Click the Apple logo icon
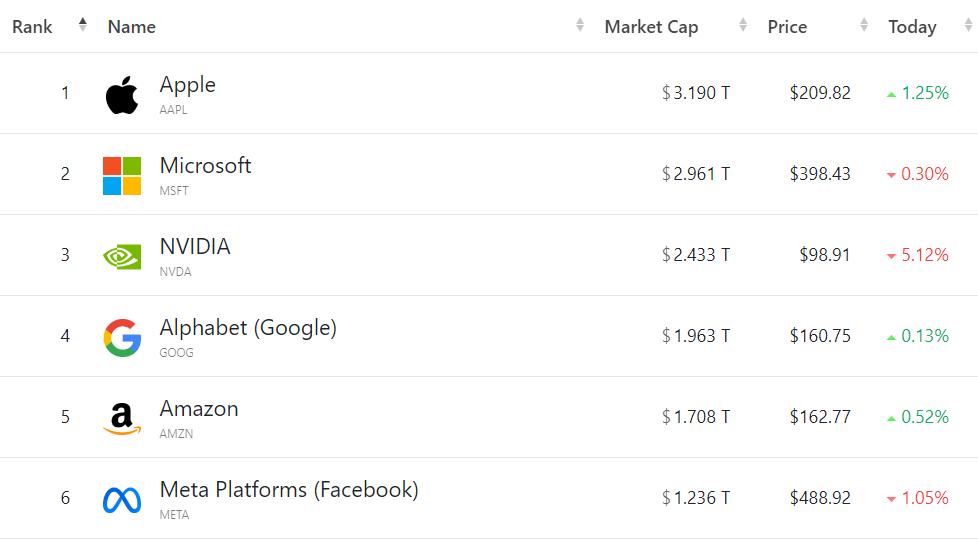The image size is (978, 541). [121, 95]
